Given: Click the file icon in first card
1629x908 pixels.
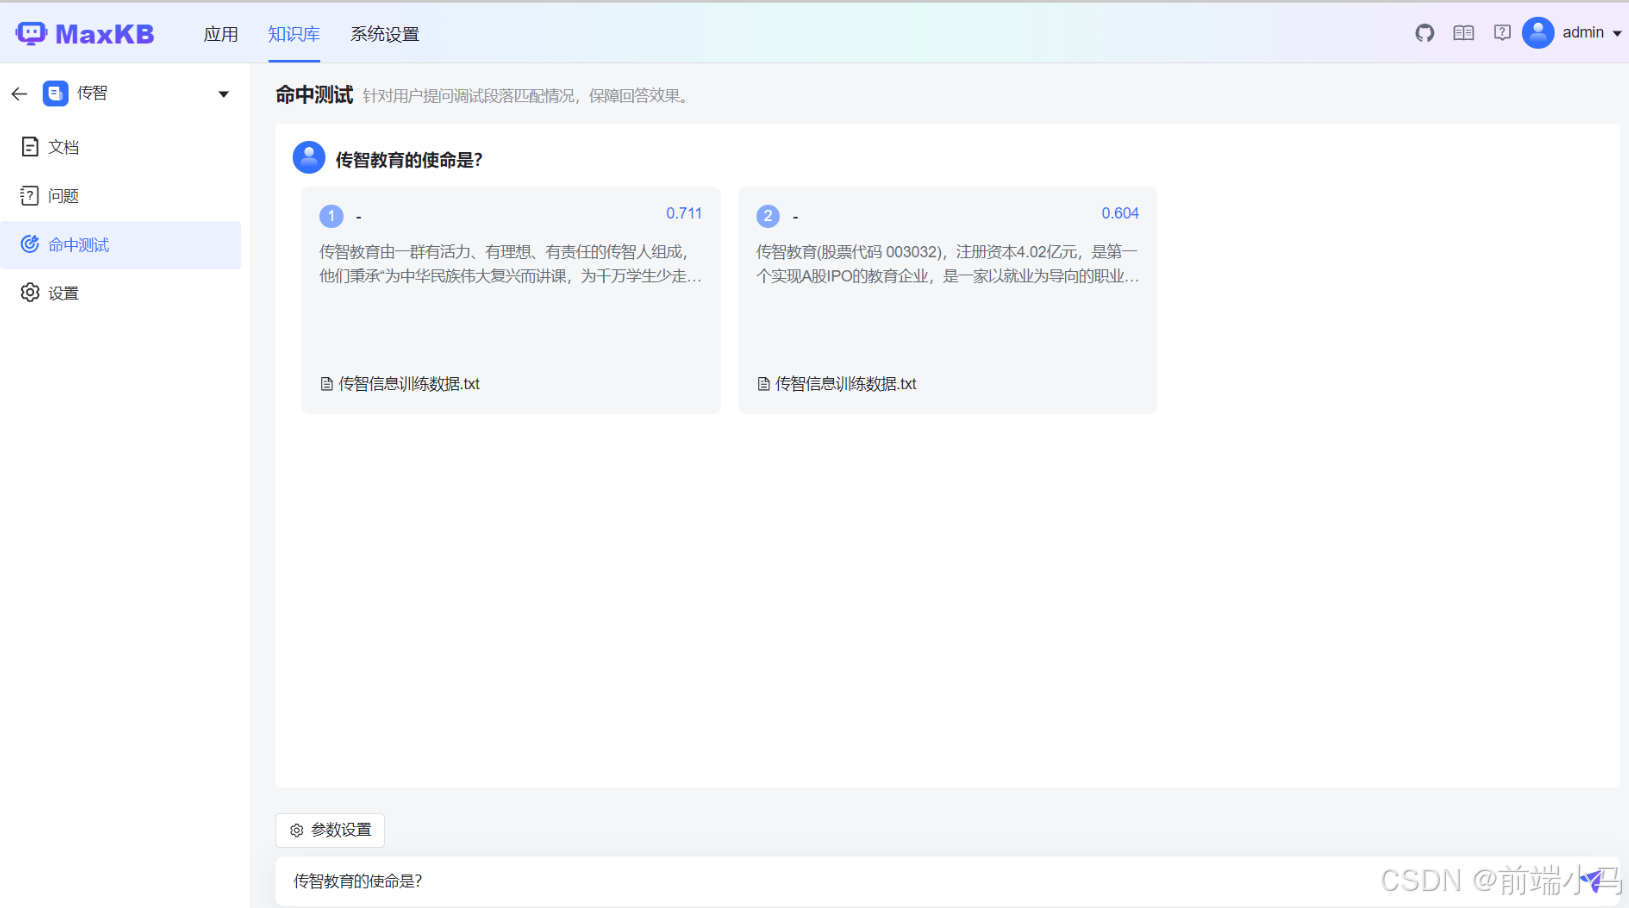Looking at the screenshot, I should point(326,384).
